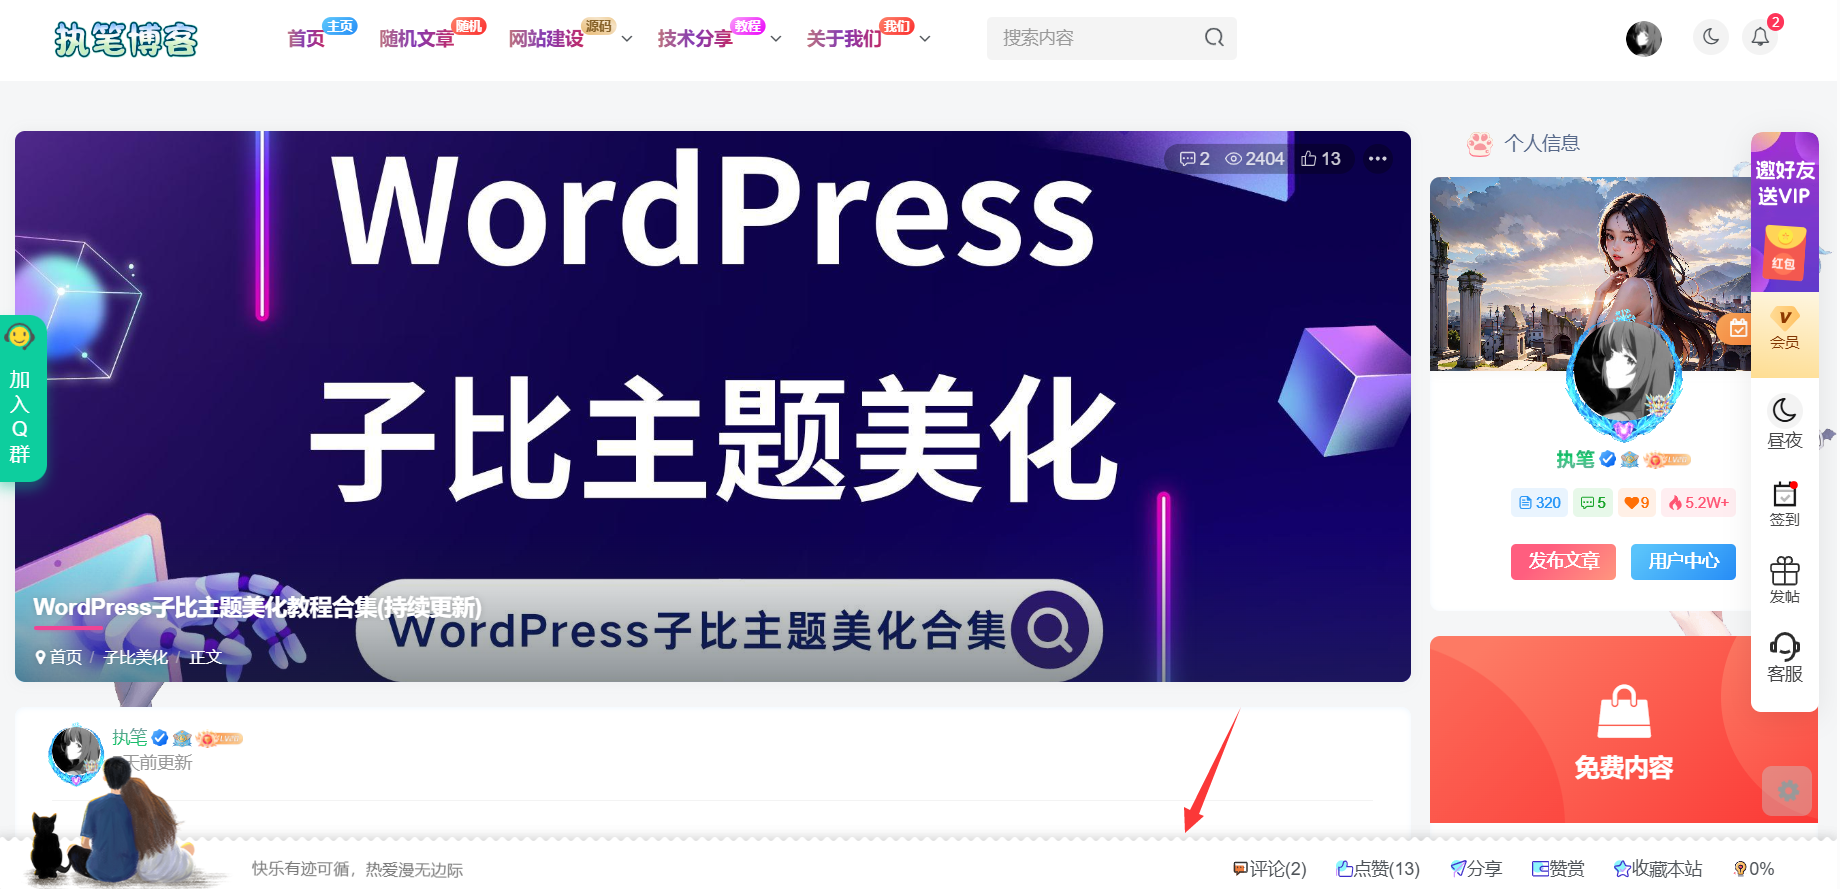
Task: Click the 签到 check-in icon
Action: click(1785, 504)
